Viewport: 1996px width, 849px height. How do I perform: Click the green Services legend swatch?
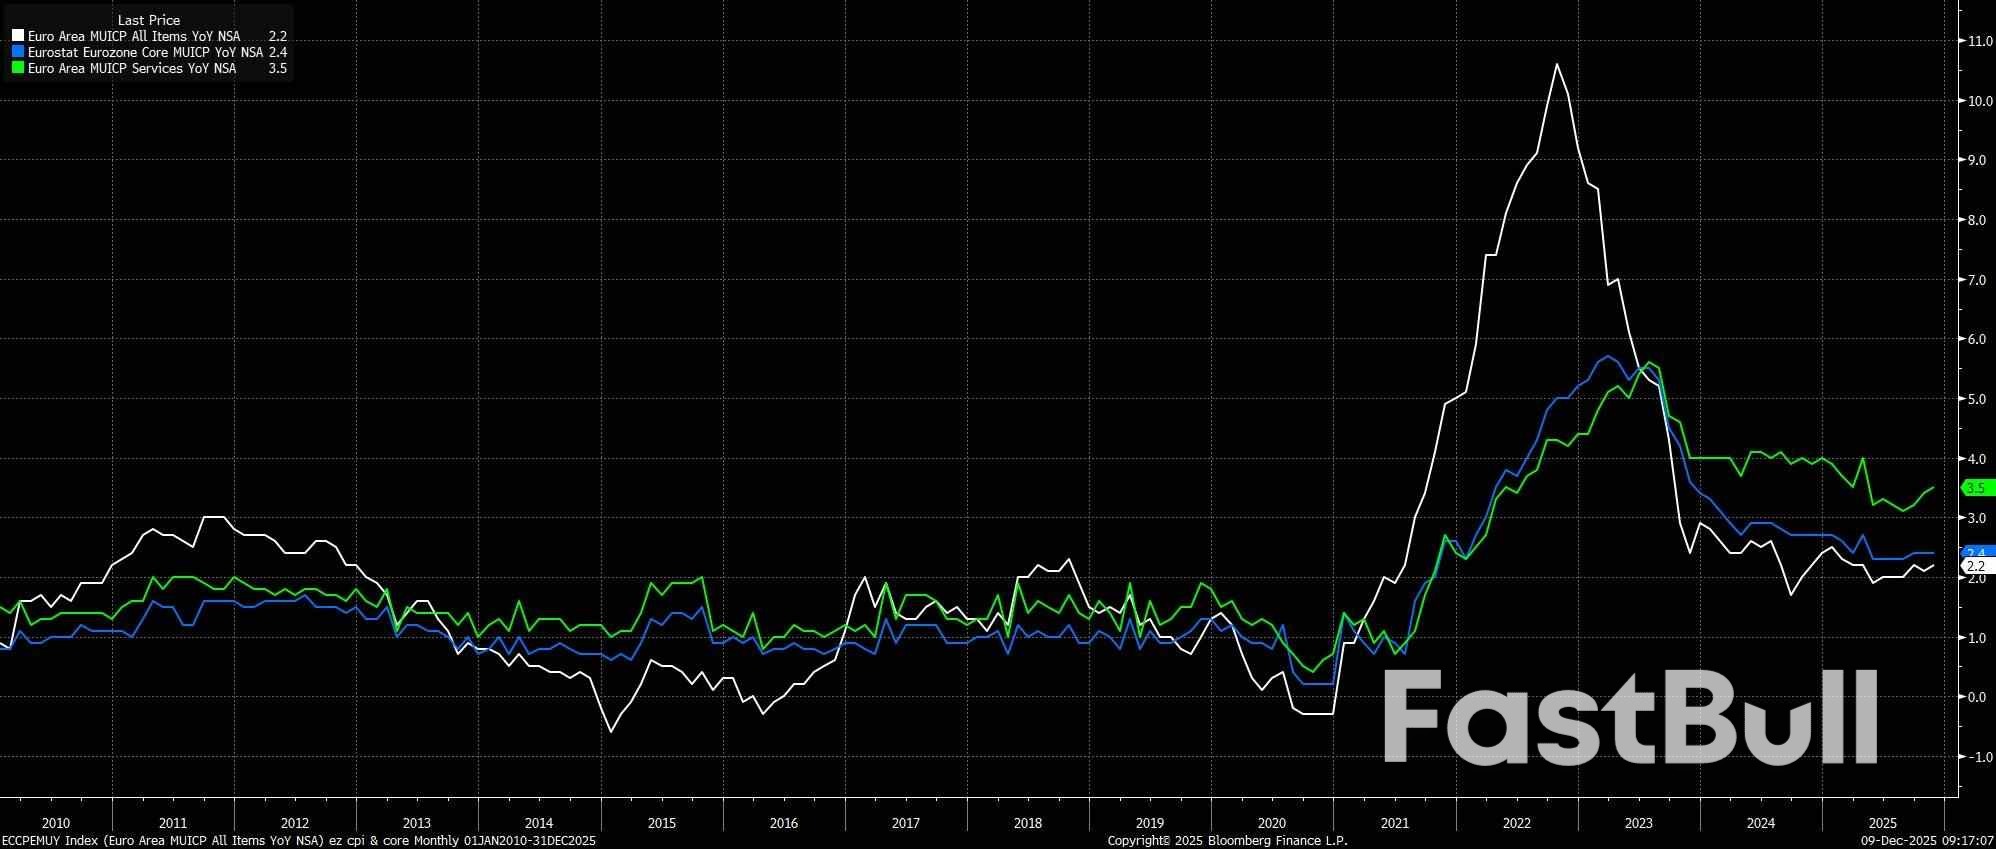18,68
